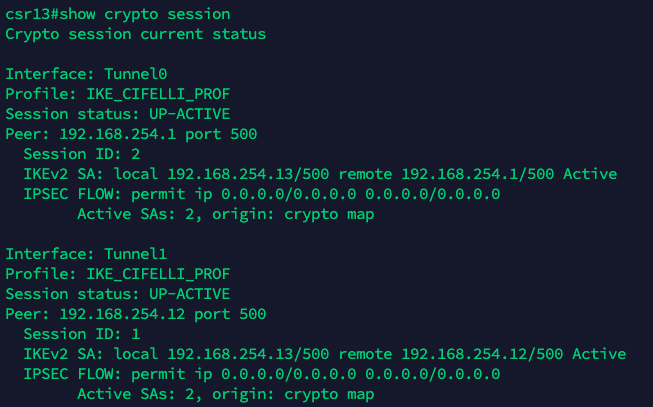Screen dimensions: 653x407
Task: Click the 'Crypto session current status' heading line
Action: (x=136, y=34)
